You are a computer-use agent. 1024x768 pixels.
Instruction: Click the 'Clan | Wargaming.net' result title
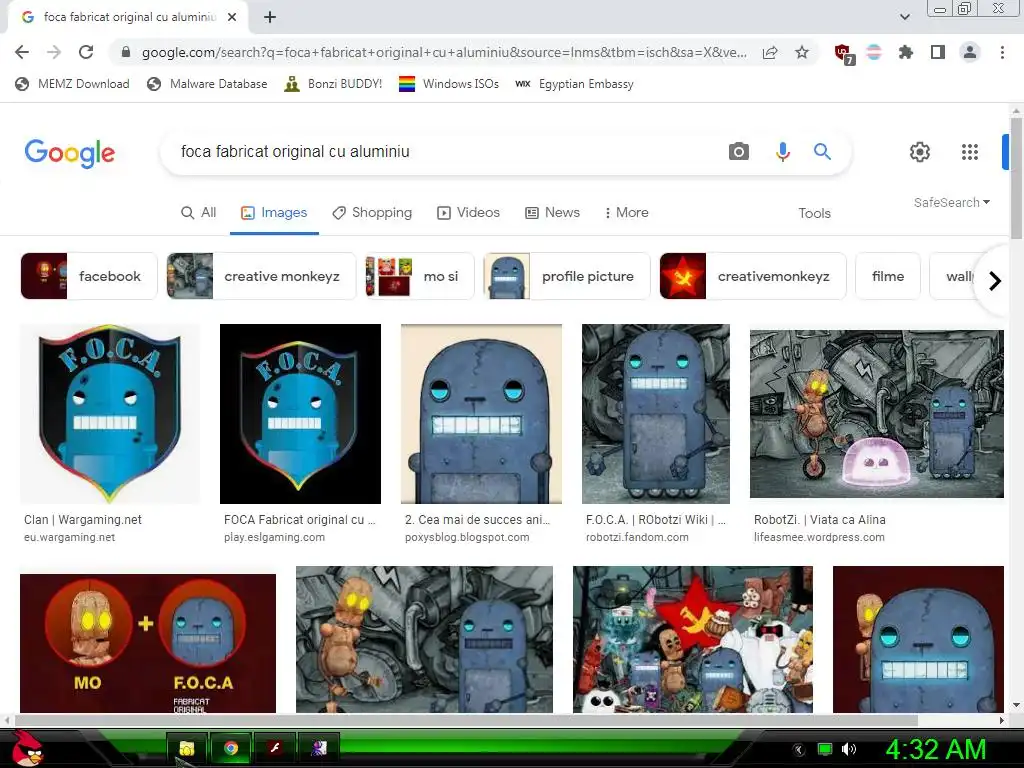[x=83, y=520]
